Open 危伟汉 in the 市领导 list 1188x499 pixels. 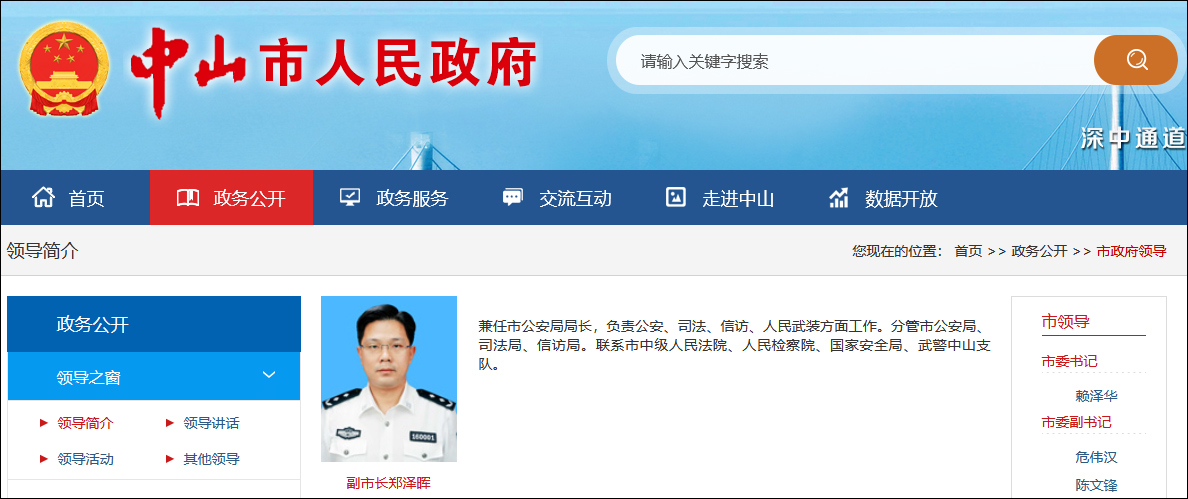click(1096, 457)
